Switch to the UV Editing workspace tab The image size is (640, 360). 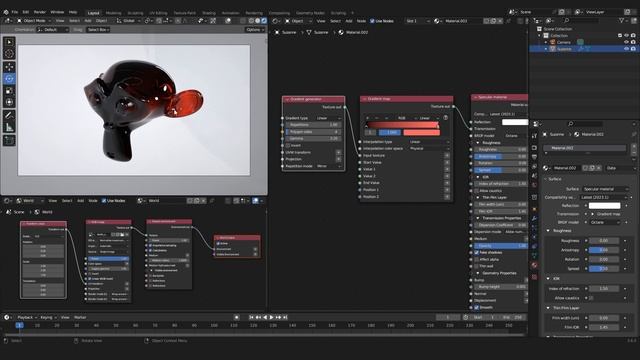pos(158,13)
